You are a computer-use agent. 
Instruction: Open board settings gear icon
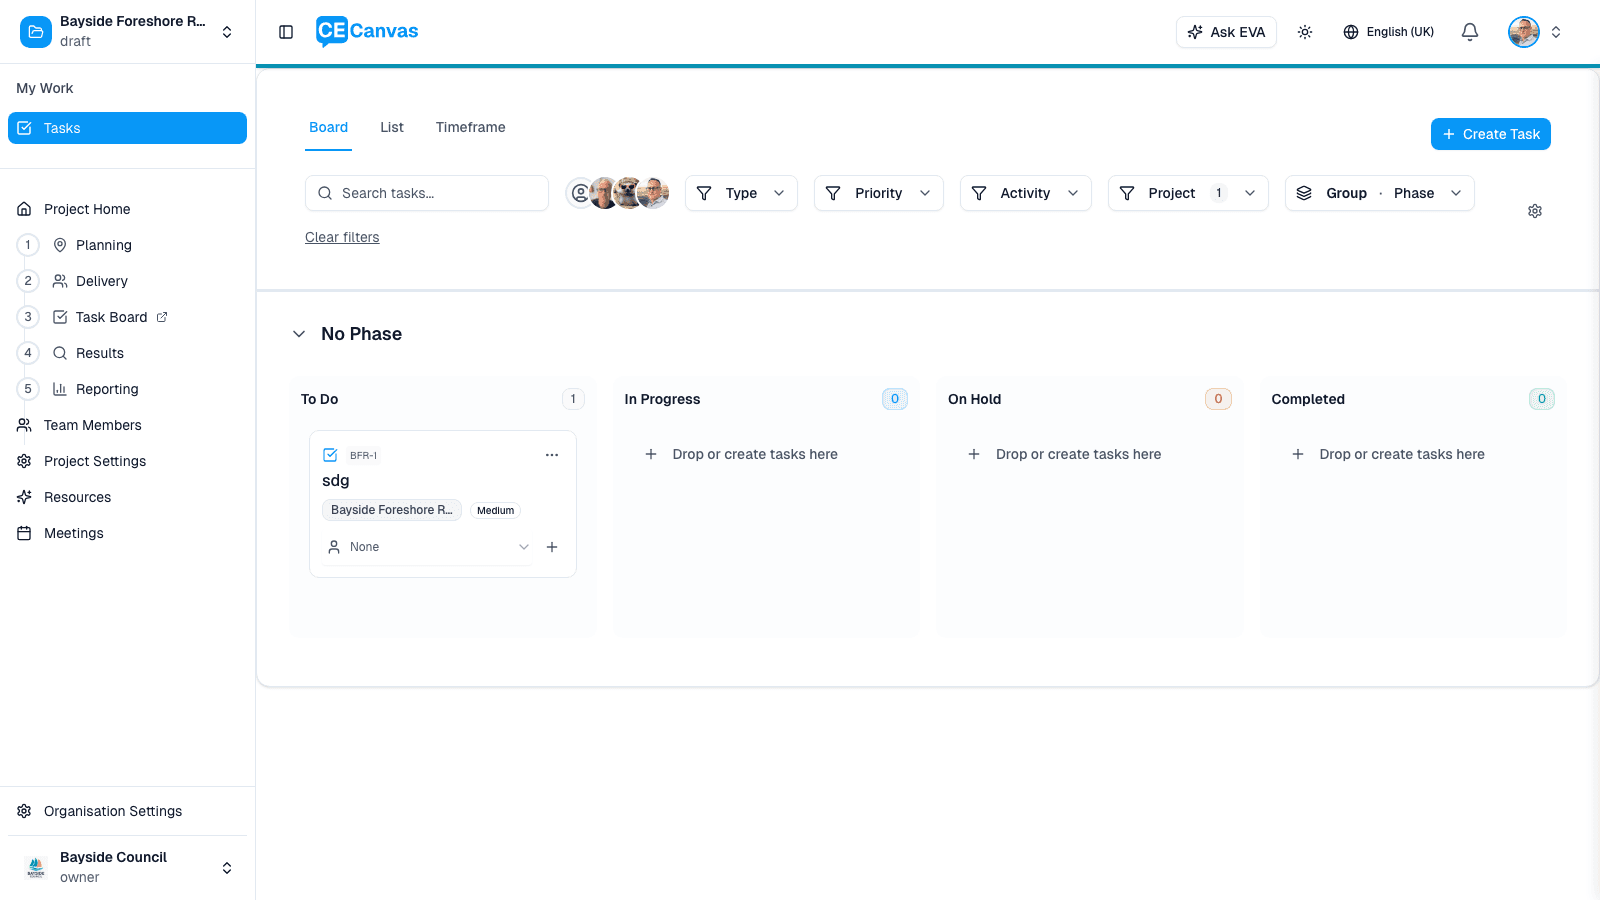click(1535, 211)
